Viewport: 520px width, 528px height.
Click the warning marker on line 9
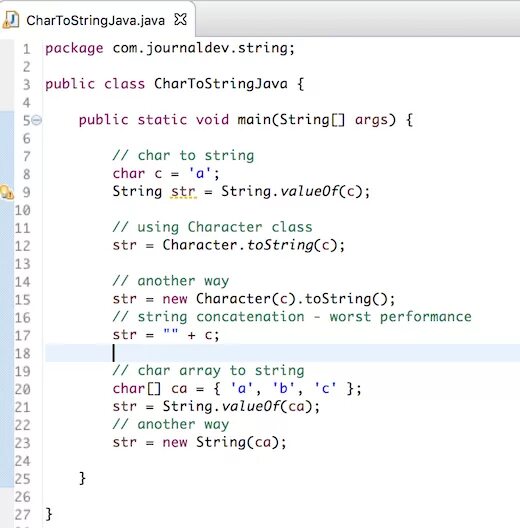coord(7,192)
